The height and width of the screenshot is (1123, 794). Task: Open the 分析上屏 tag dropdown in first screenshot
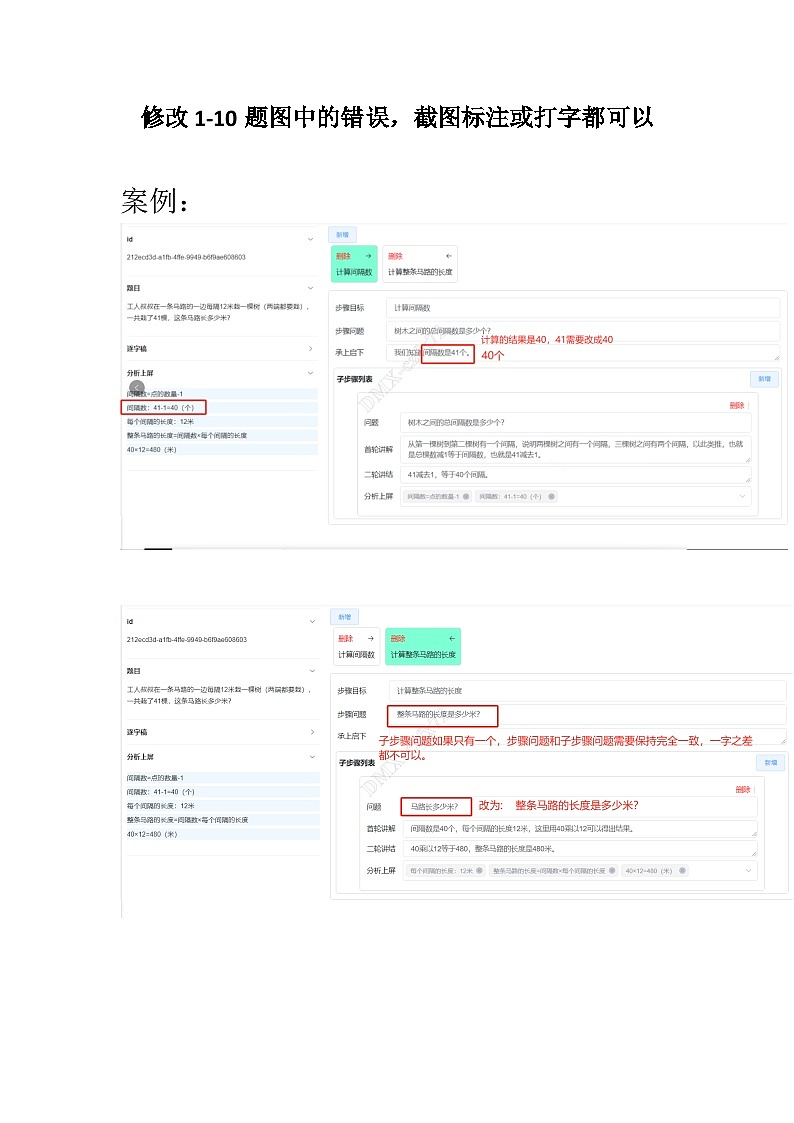tap(742, 496)
